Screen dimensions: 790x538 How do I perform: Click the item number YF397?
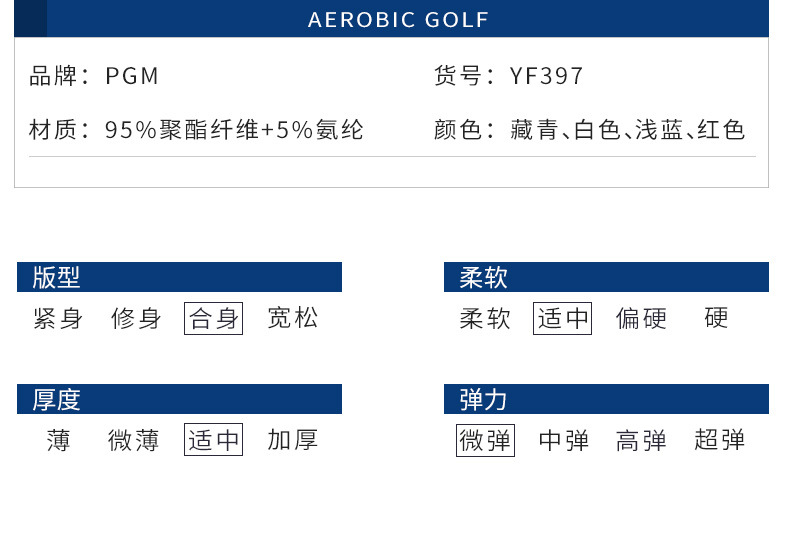[546, 76]
